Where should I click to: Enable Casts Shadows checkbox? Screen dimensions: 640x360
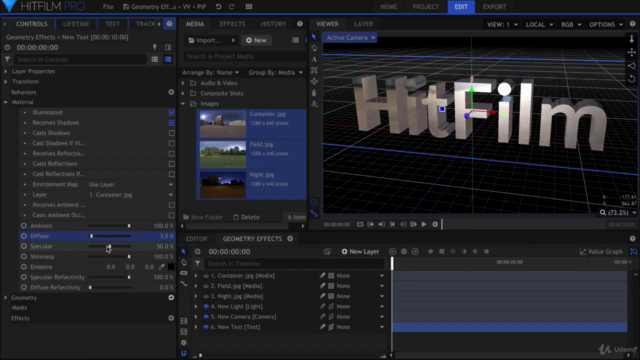point(171,133)
